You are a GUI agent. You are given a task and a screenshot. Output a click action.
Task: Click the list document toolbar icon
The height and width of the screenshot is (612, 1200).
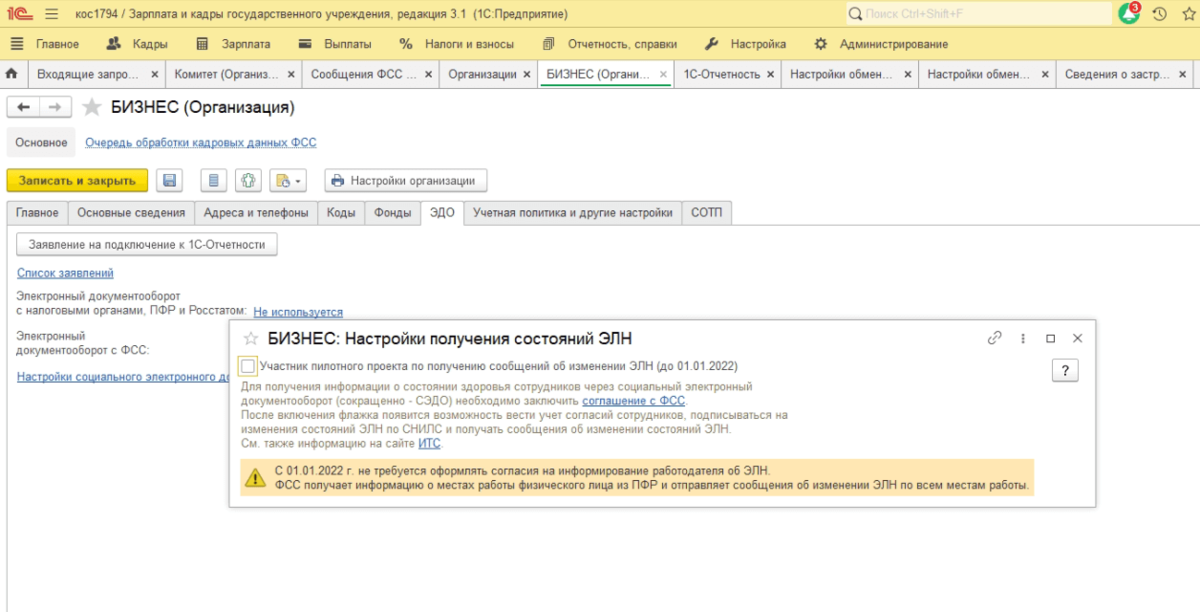click(x=213, y=181)
